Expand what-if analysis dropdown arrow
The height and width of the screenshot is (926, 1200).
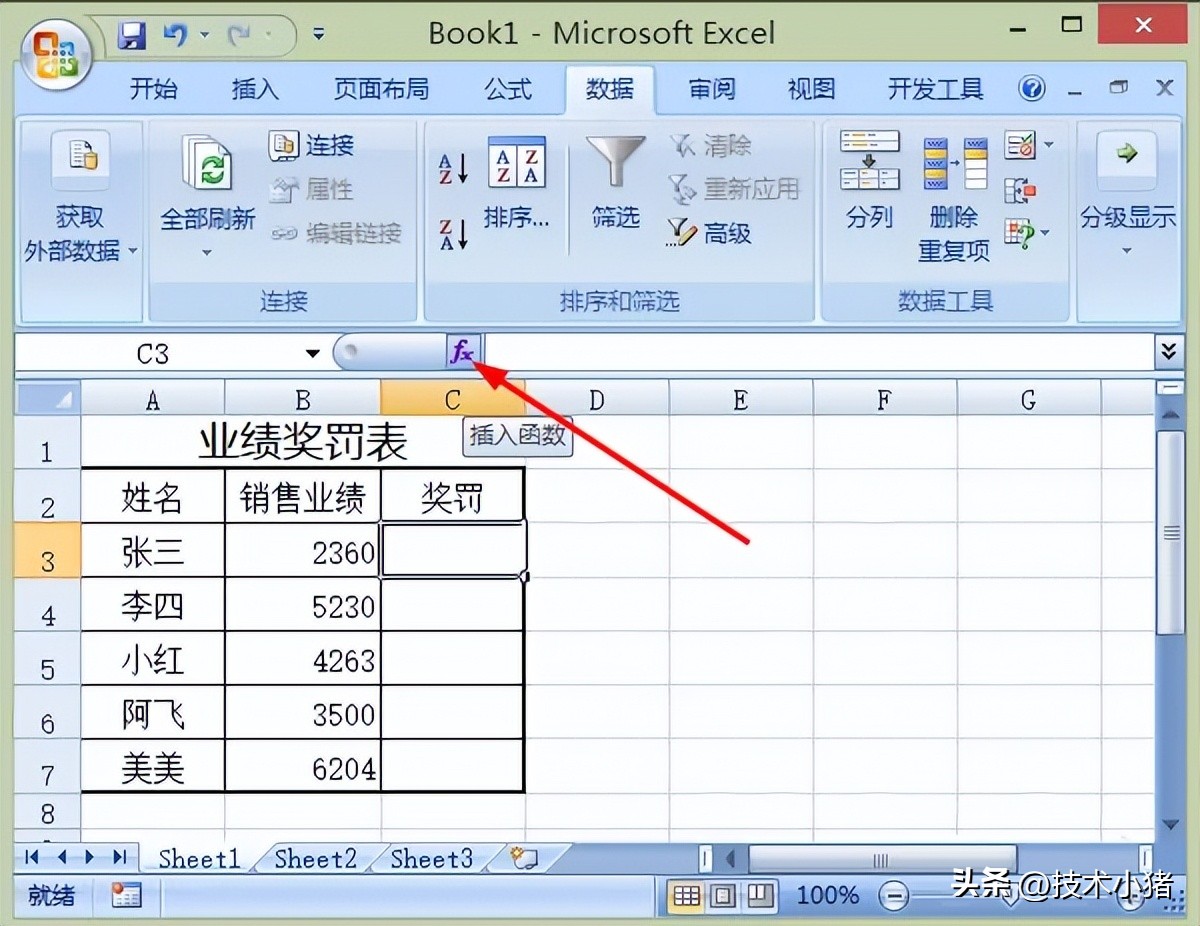(1047, 234)
